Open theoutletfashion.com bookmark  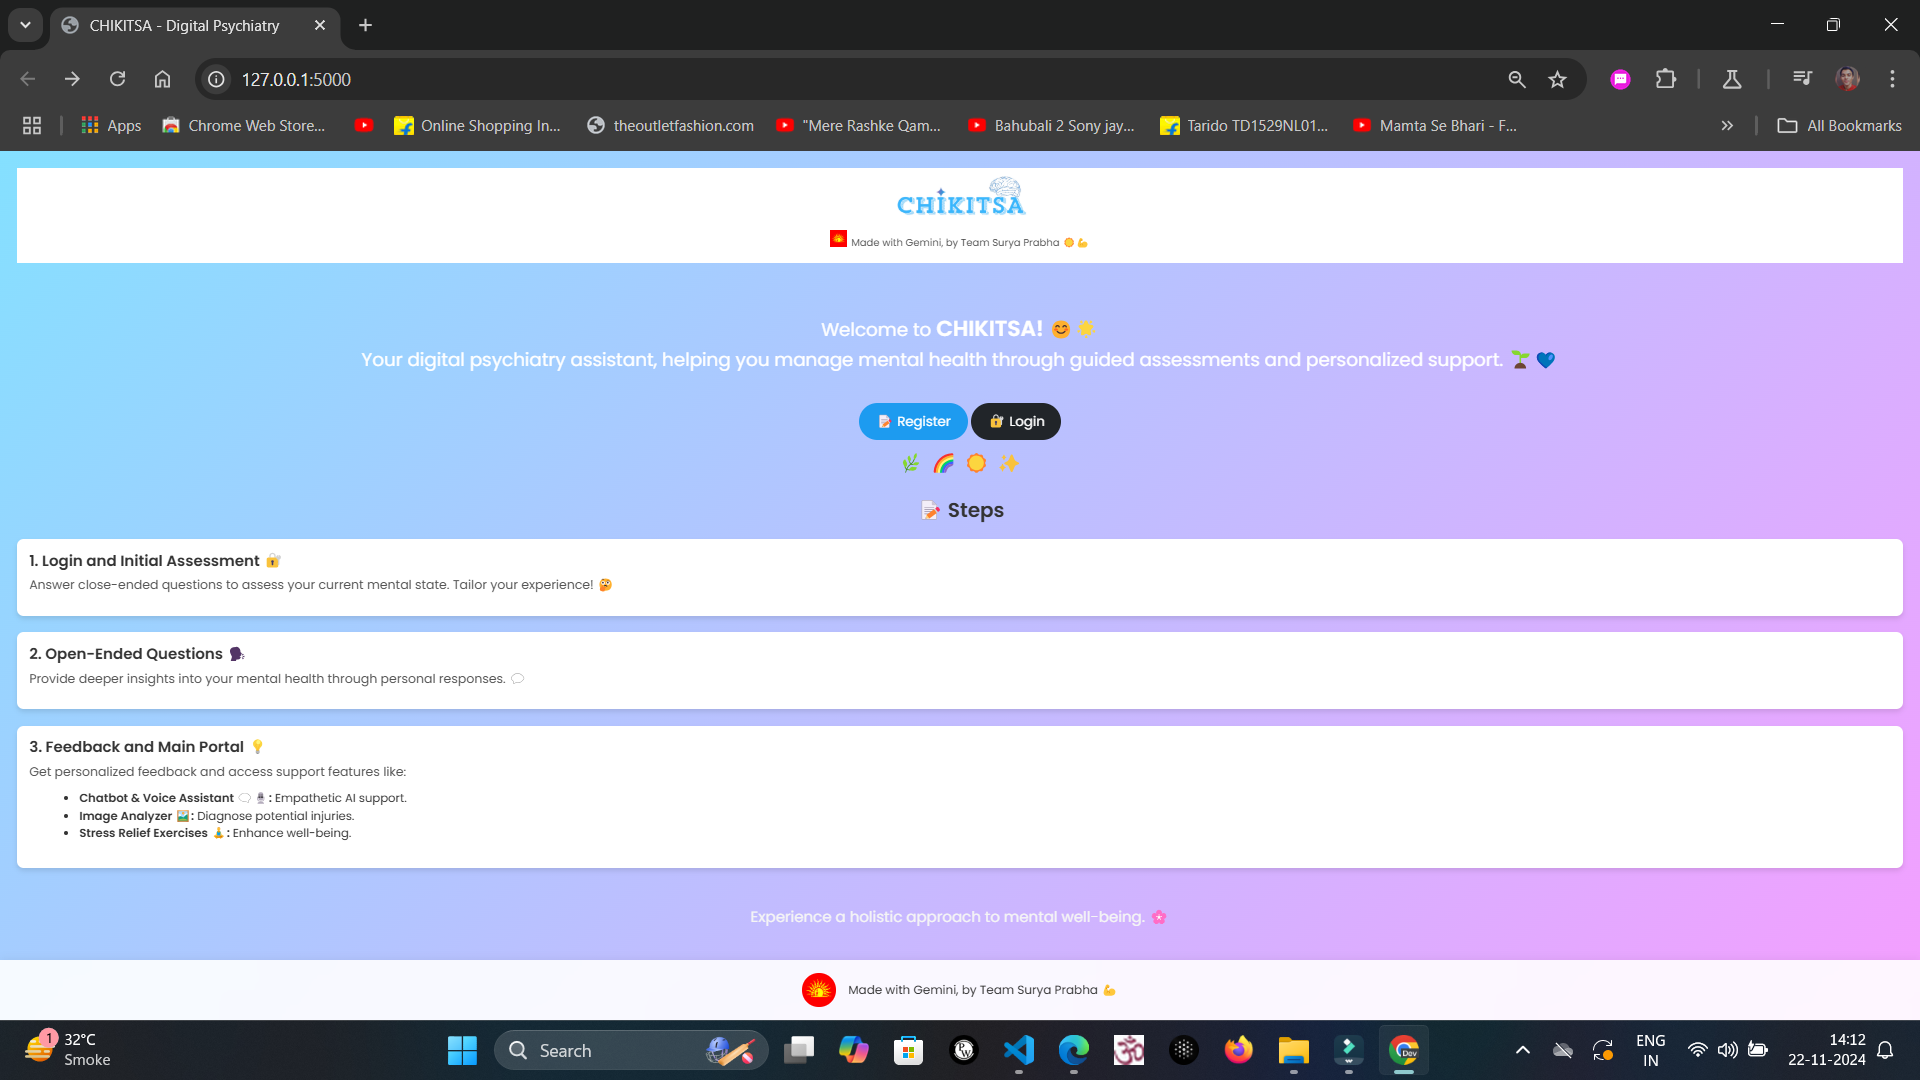670,125
